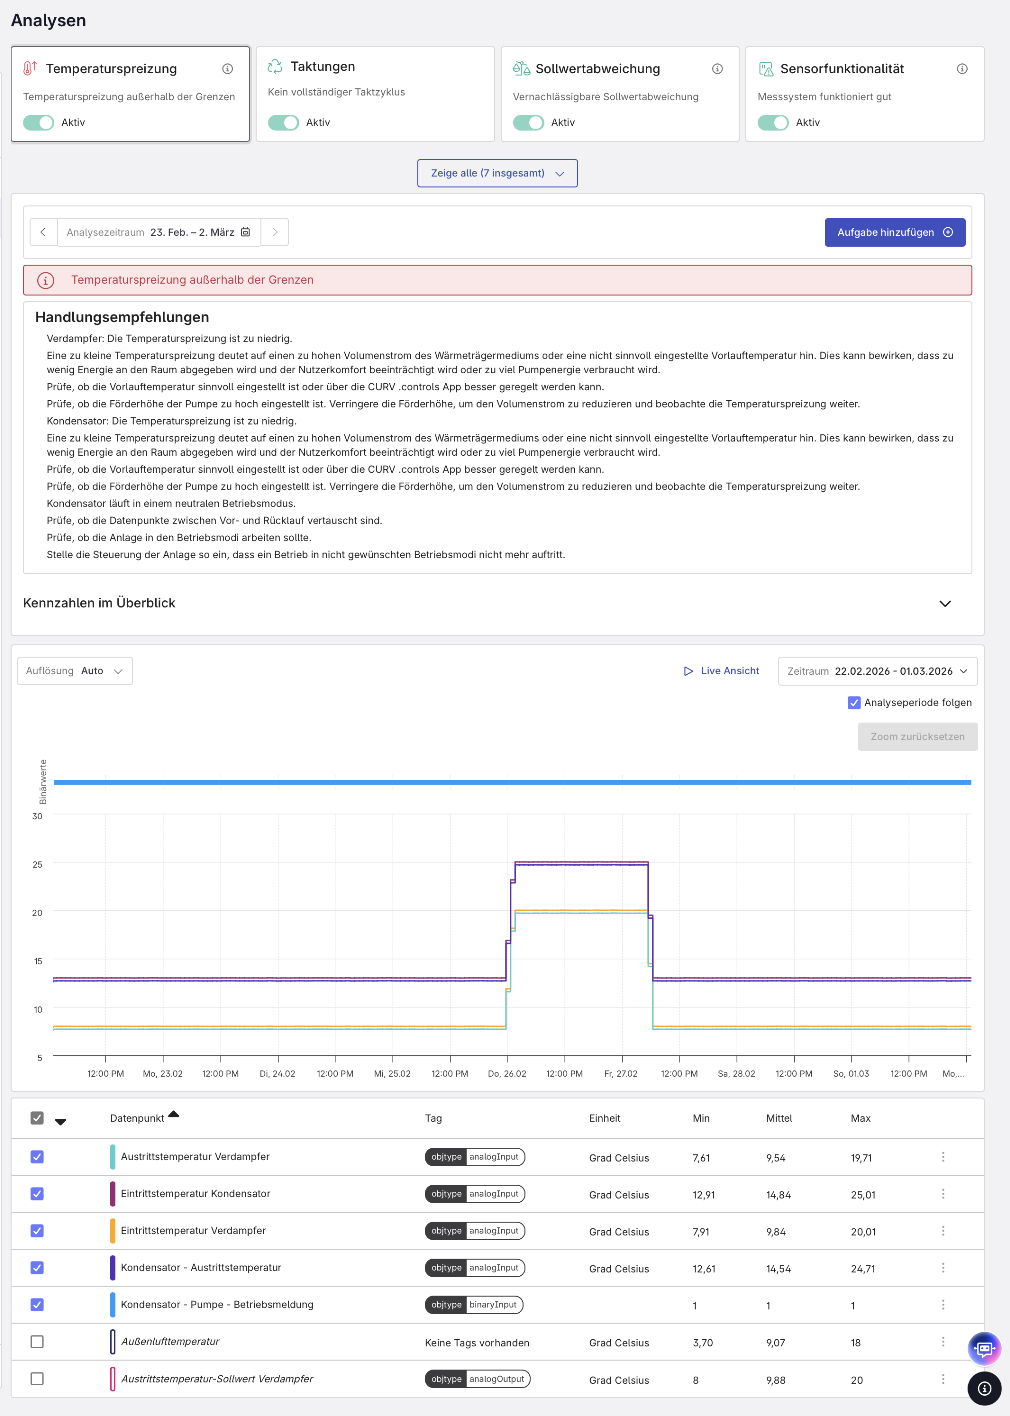Toggle Temperaturspreizung Aktiv switch
This screenshot has width=1010, height=1416.
pyautogui.click(x=38, y=122)
